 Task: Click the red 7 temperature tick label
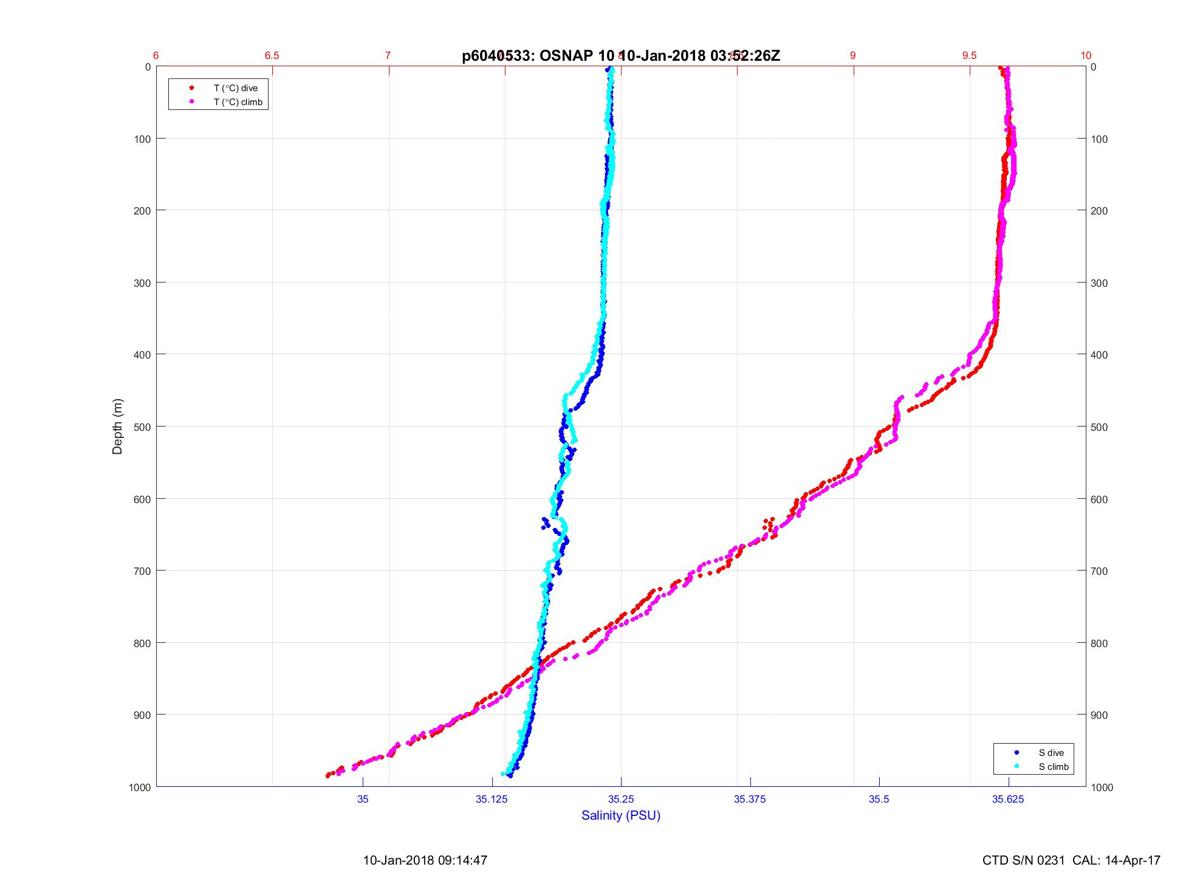click(x=388, y=56)
